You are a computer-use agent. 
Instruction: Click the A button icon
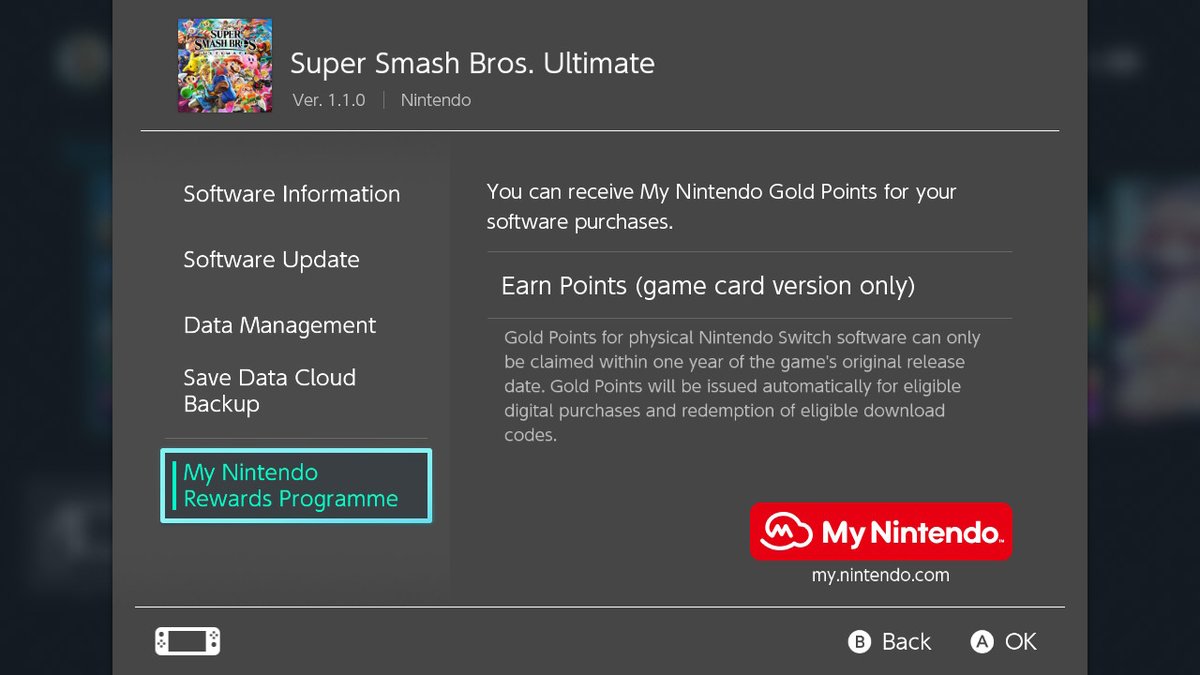coord(982,642)
